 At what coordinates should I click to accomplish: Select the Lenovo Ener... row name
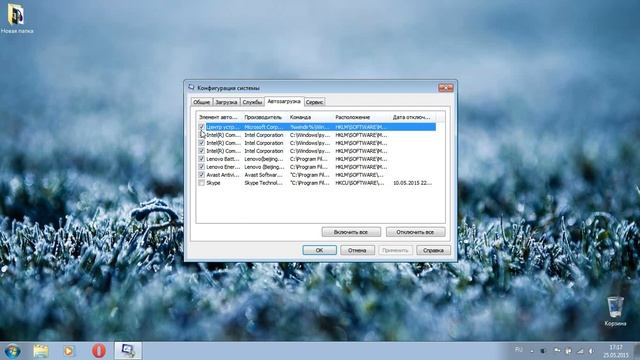tap(223, 167)
